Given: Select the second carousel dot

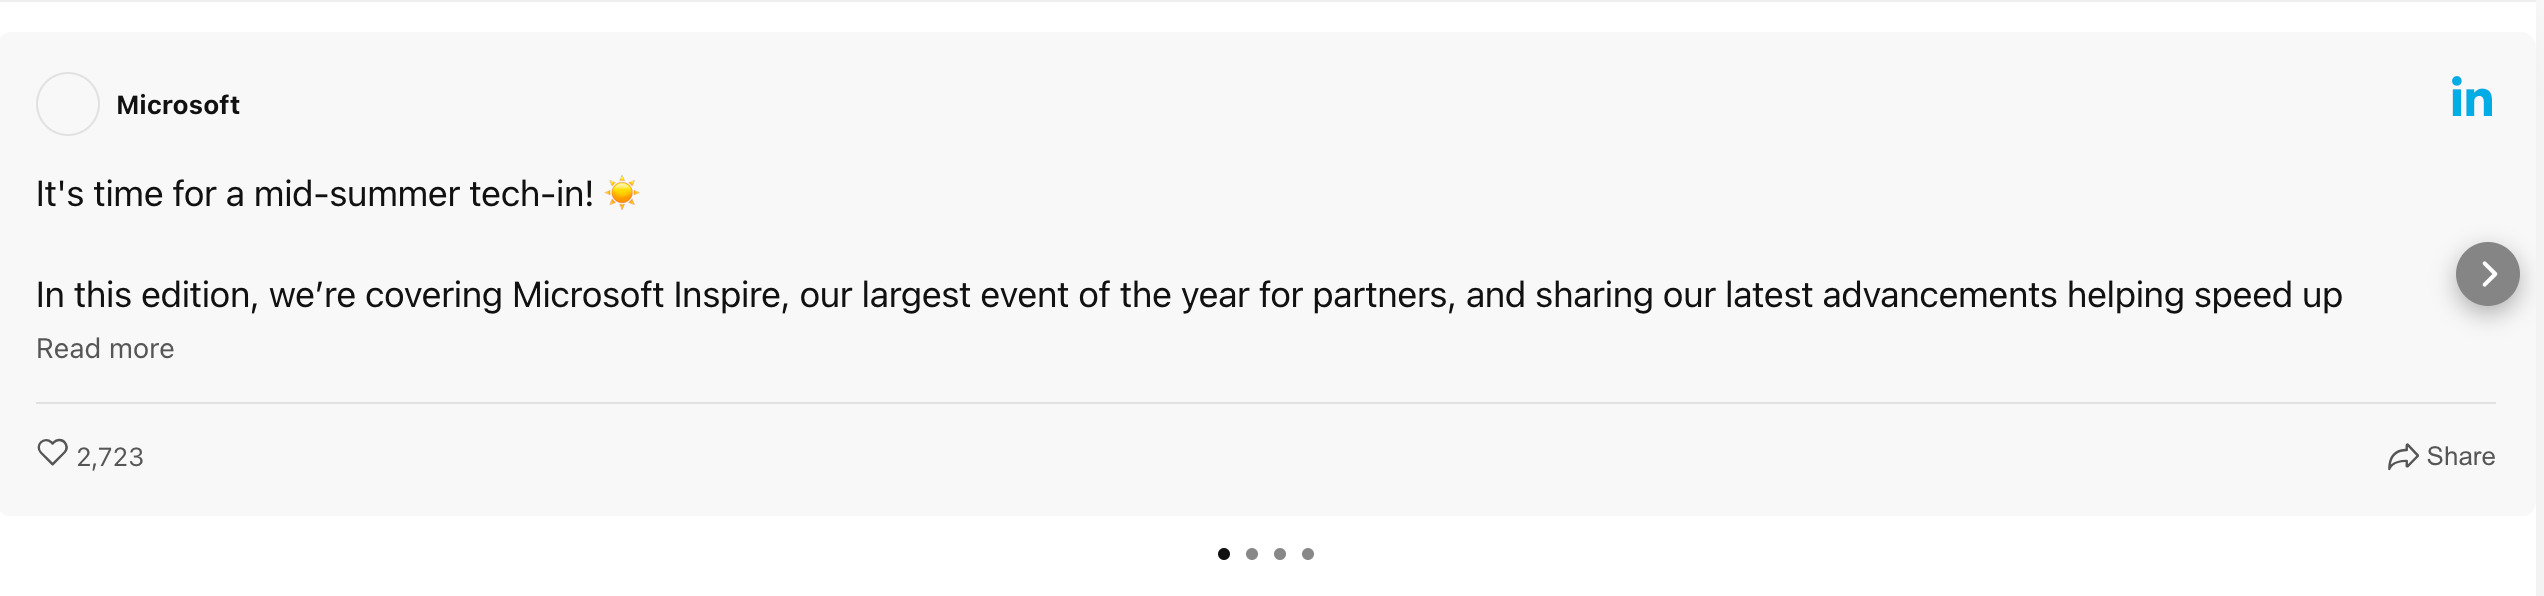Looking at the screenshot, I should [1253, 553].
